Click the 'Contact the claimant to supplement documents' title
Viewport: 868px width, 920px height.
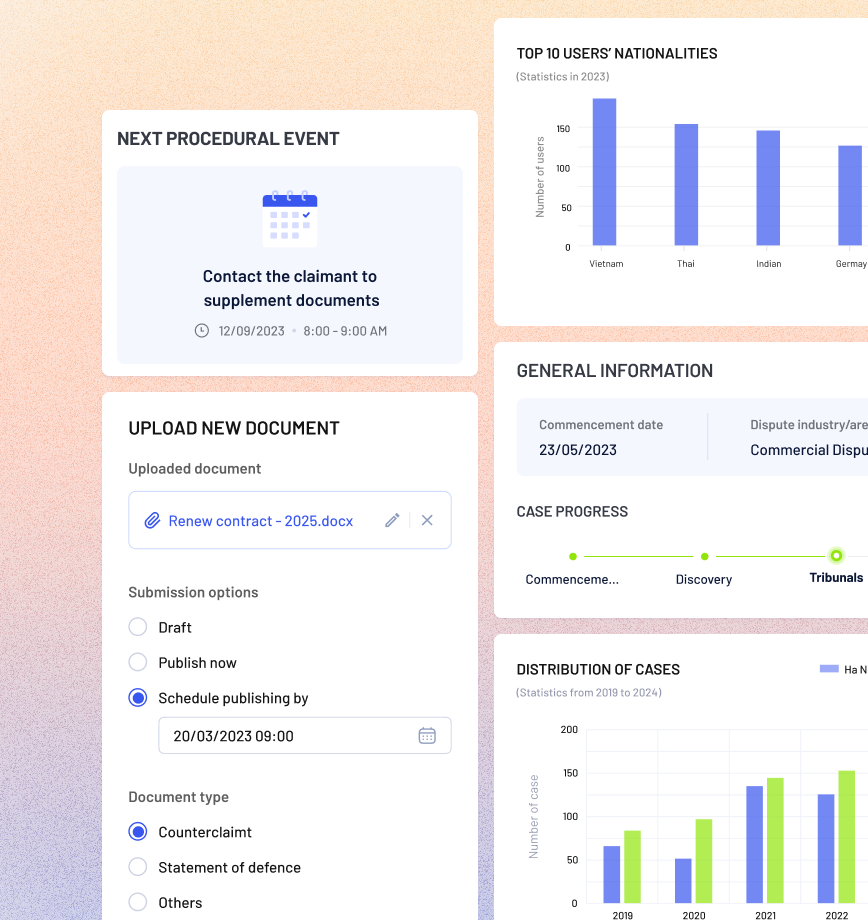click(x=291, y=288)
